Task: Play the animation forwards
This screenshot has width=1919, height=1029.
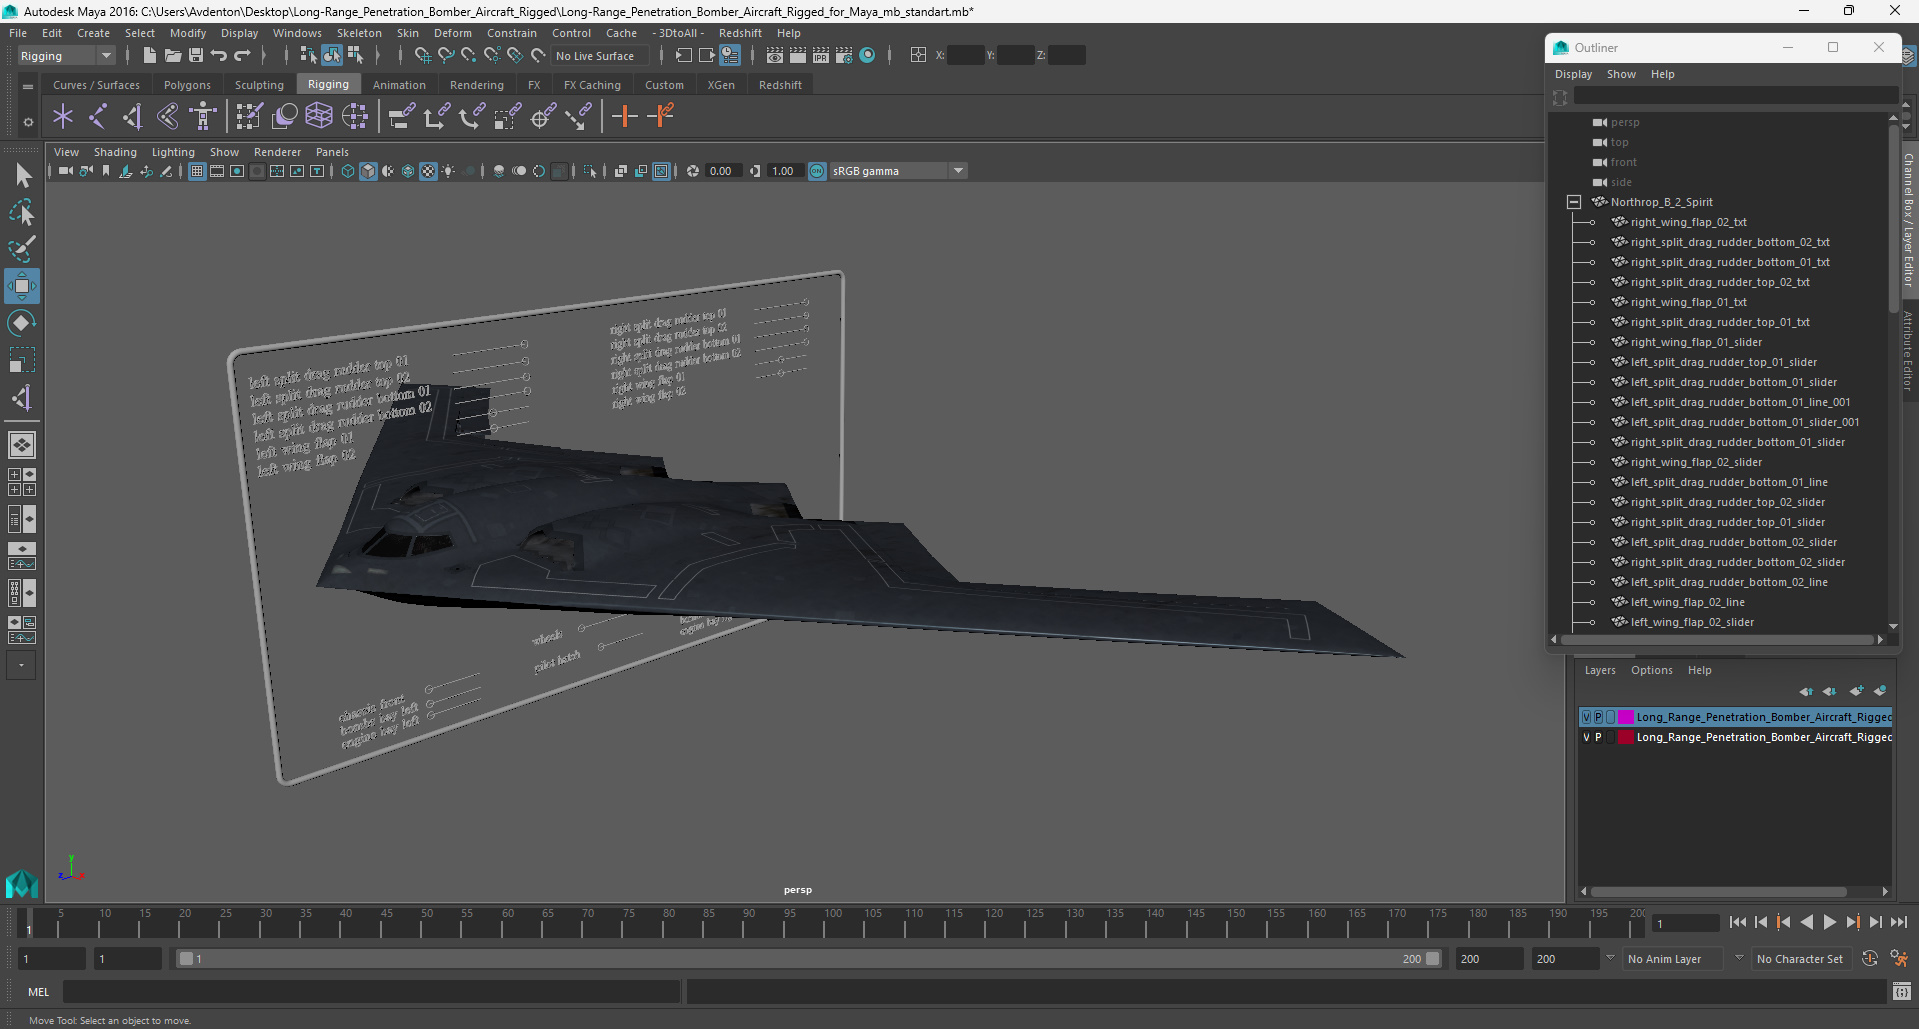Action: tap(1830, 922)
